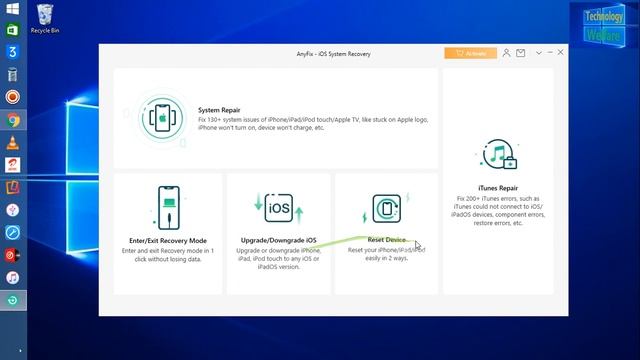
Task: Open the red camera app taskbar icon
Action: tap(13, 255)
